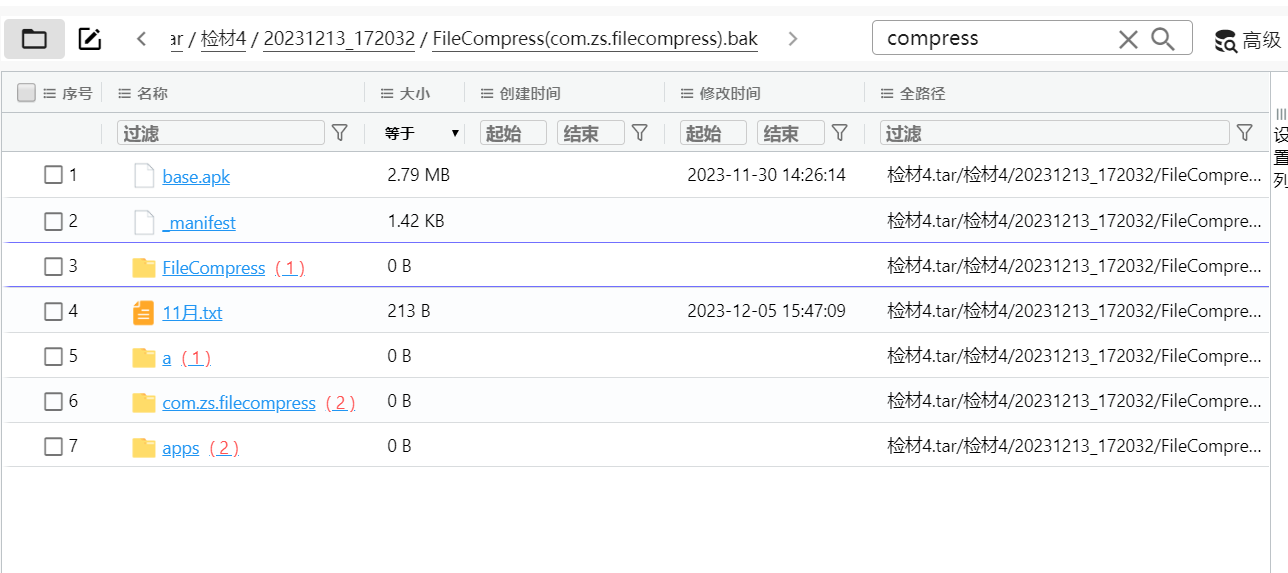Clear the search box with X icon
The width and height of the screenshot is (1288, 573).
[1128, 39]
